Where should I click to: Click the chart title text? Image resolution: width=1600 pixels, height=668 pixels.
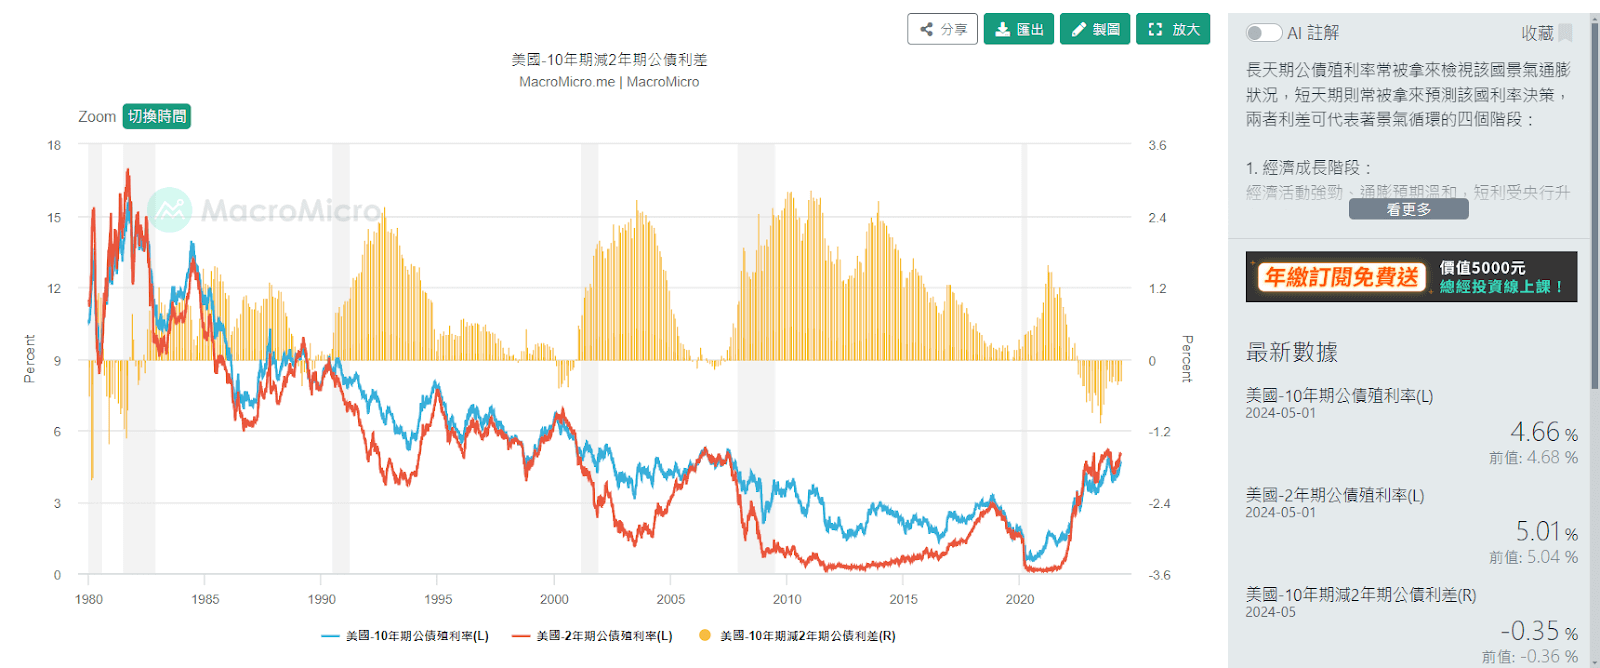click(609, 60)
